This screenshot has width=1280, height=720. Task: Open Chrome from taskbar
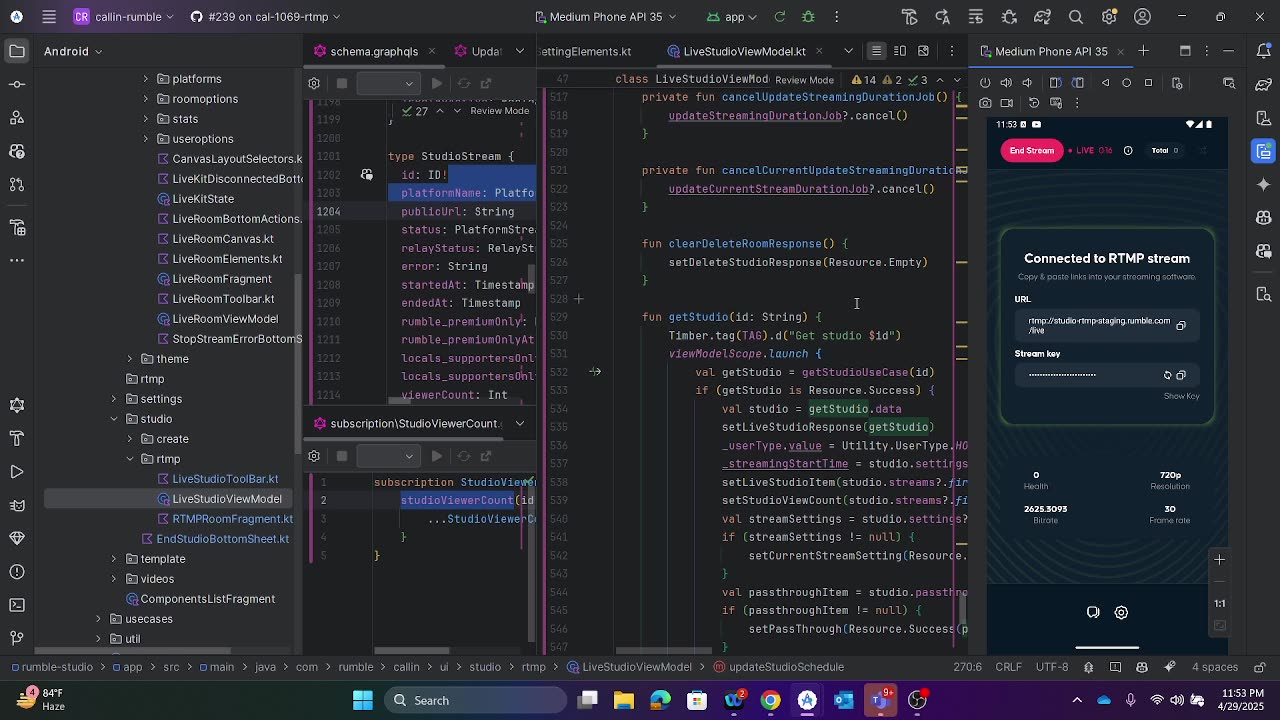(x=770, y=700)
